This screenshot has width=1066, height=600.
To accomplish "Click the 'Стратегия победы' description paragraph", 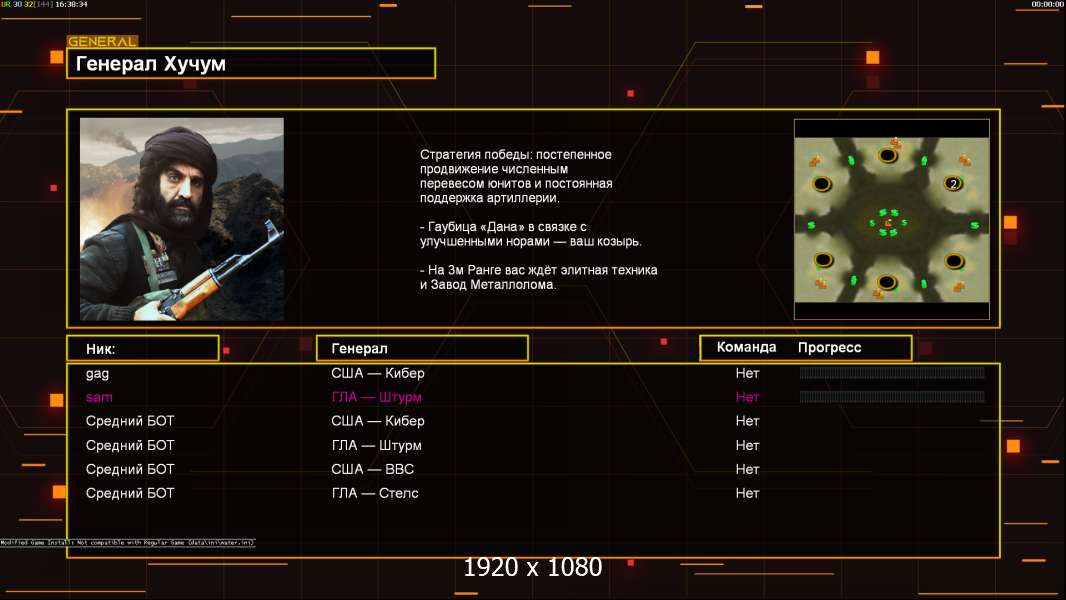I will [516, 176].
